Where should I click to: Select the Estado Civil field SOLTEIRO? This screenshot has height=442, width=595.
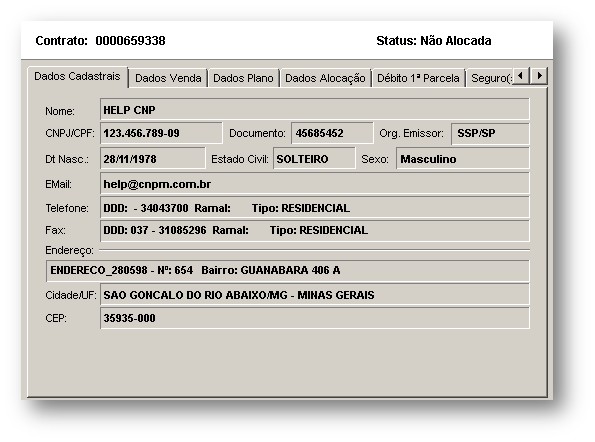pyautogui.click(x=314, y=159)
